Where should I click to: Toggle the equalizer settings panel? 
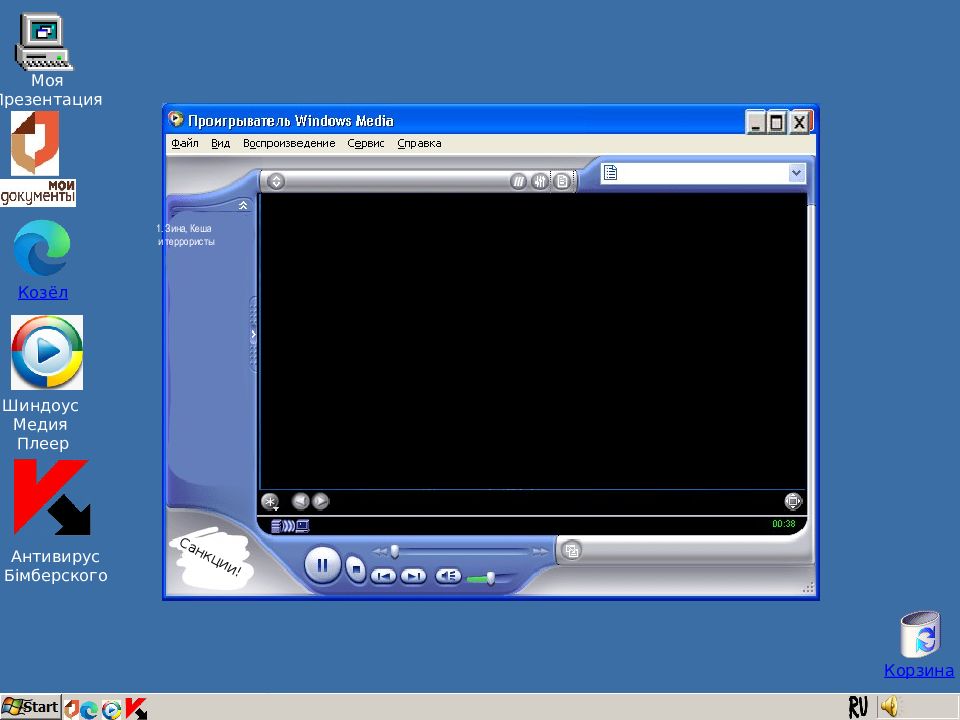pyautogui.click(x=540, y=181)
